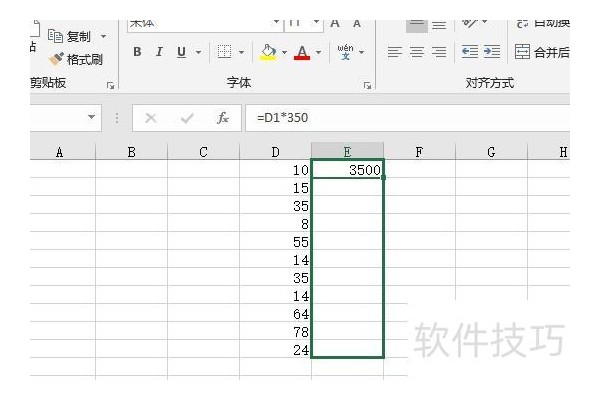This screenshot has height=400, width=600.
Task: Click the fill handle of cell E1
Action: (x=383, y=178)
